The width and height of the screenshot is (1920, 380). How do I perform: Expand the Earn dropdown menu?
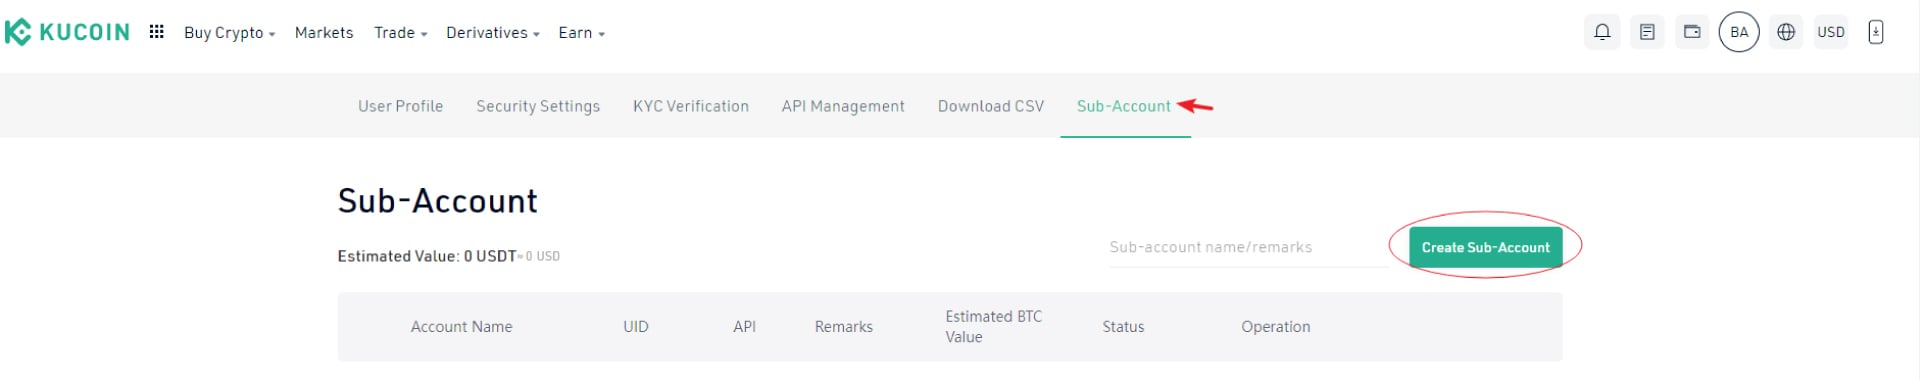pos(581,33)
